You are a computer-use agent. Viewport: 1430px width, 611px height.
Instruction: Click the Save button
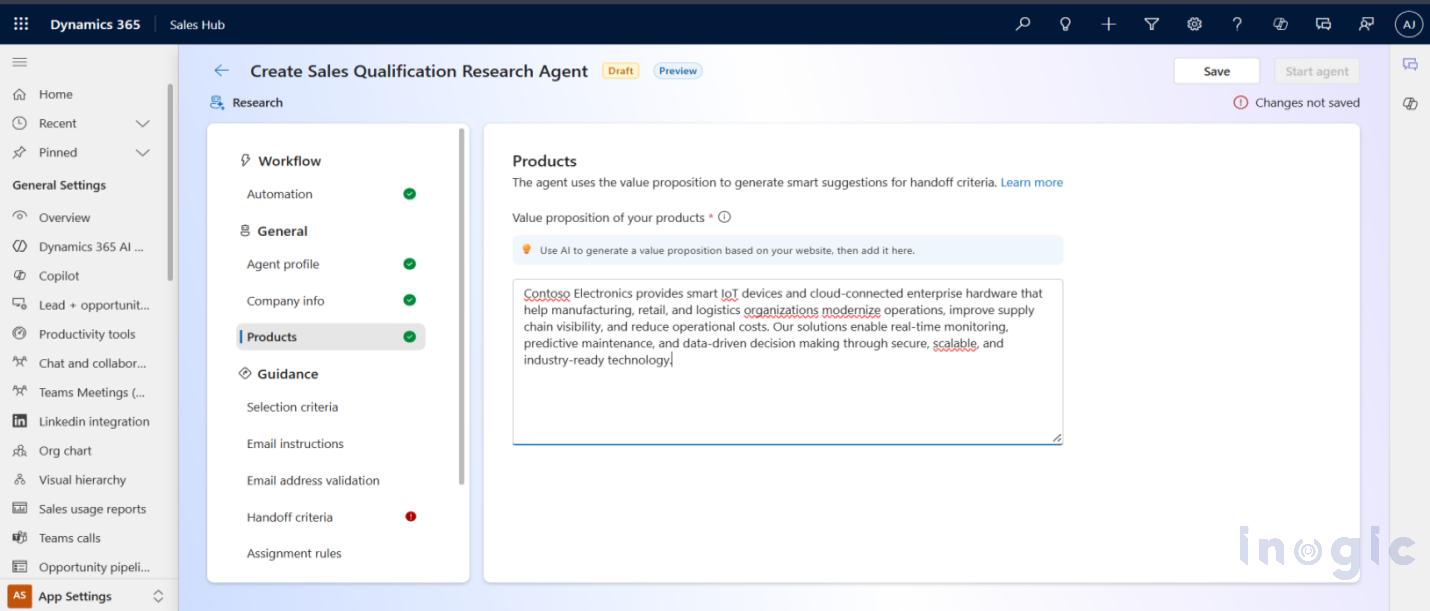coord(1216,71)
